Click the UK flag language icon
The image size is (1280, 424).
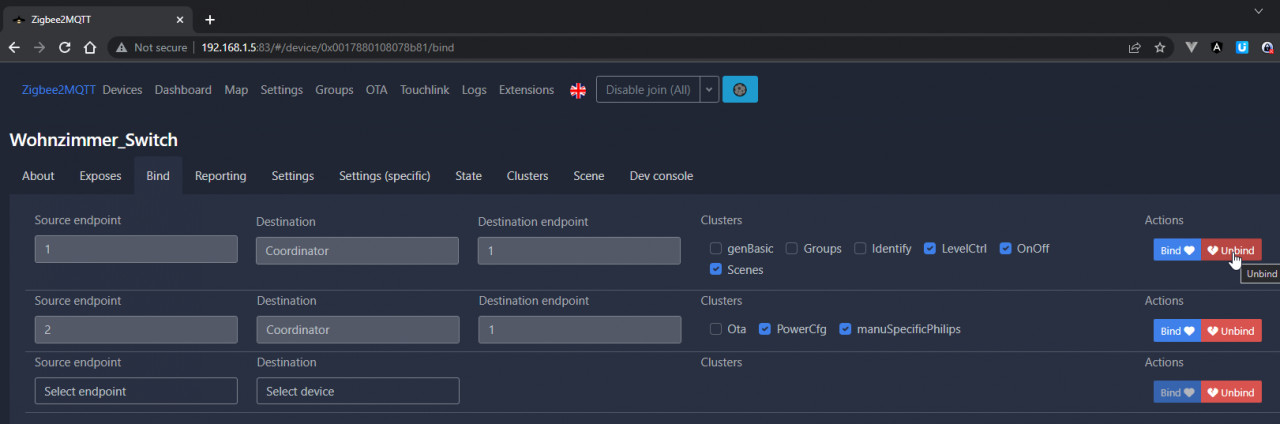(578, 90)
